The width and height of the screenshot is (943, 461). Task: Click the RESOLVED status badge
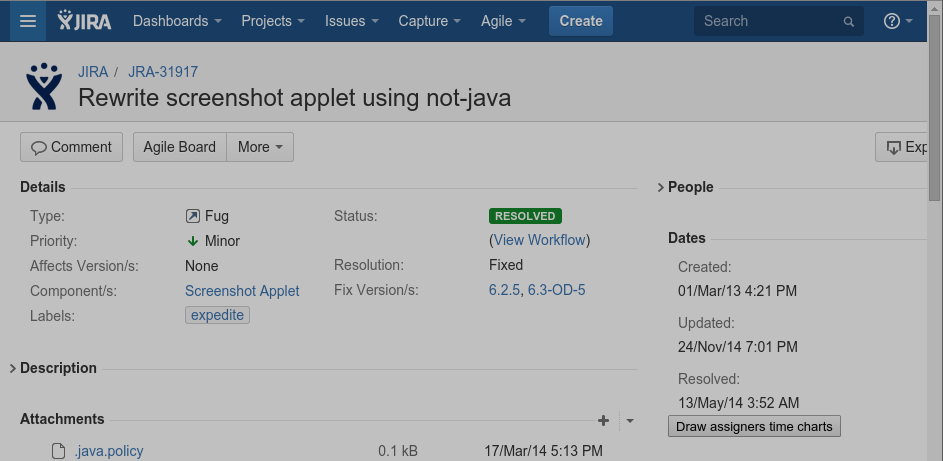(526, 216)
